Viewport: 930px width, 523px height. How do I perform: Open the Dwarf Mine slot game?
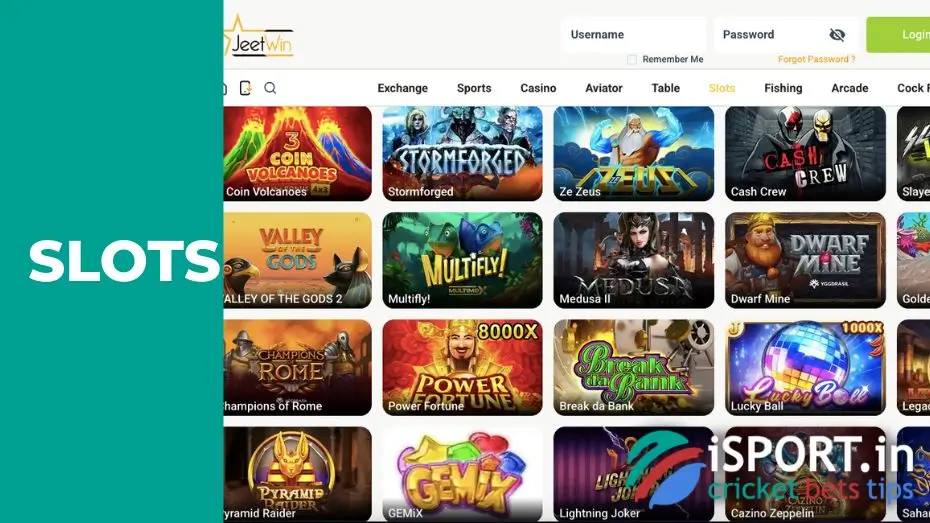click(805, 260)
